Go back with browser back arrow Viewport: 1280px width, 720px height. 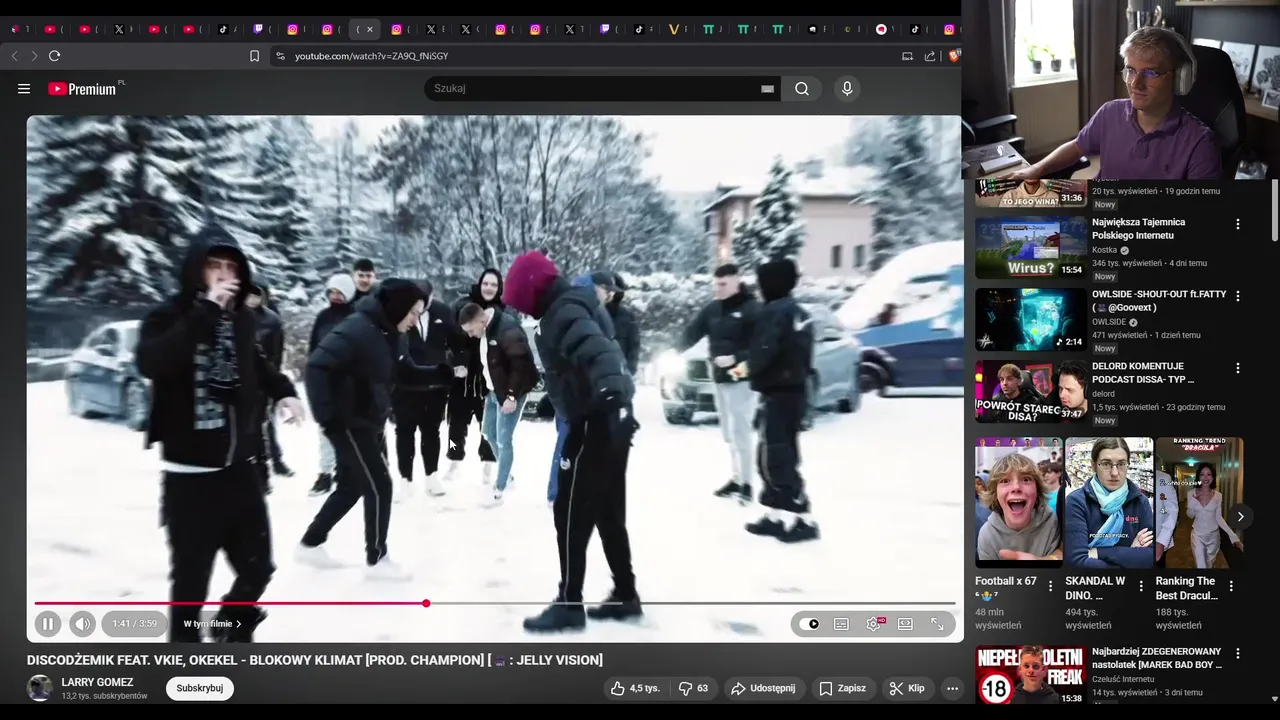[15, 56]
